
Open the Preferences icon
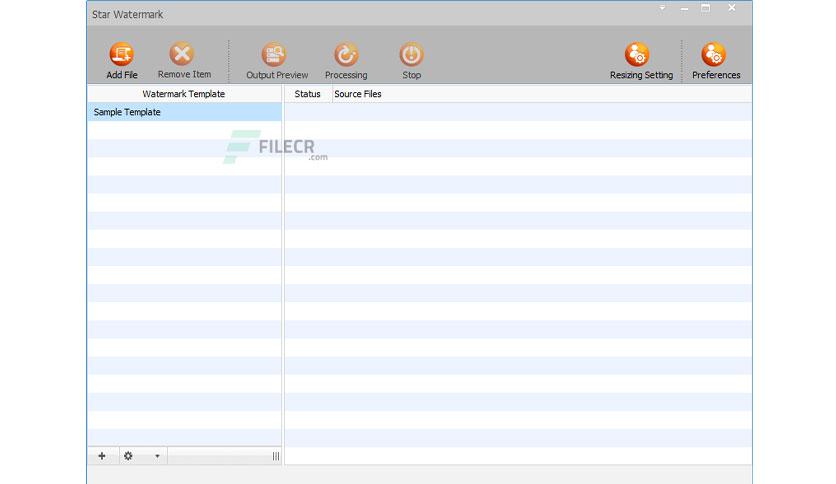coord(713,54)
